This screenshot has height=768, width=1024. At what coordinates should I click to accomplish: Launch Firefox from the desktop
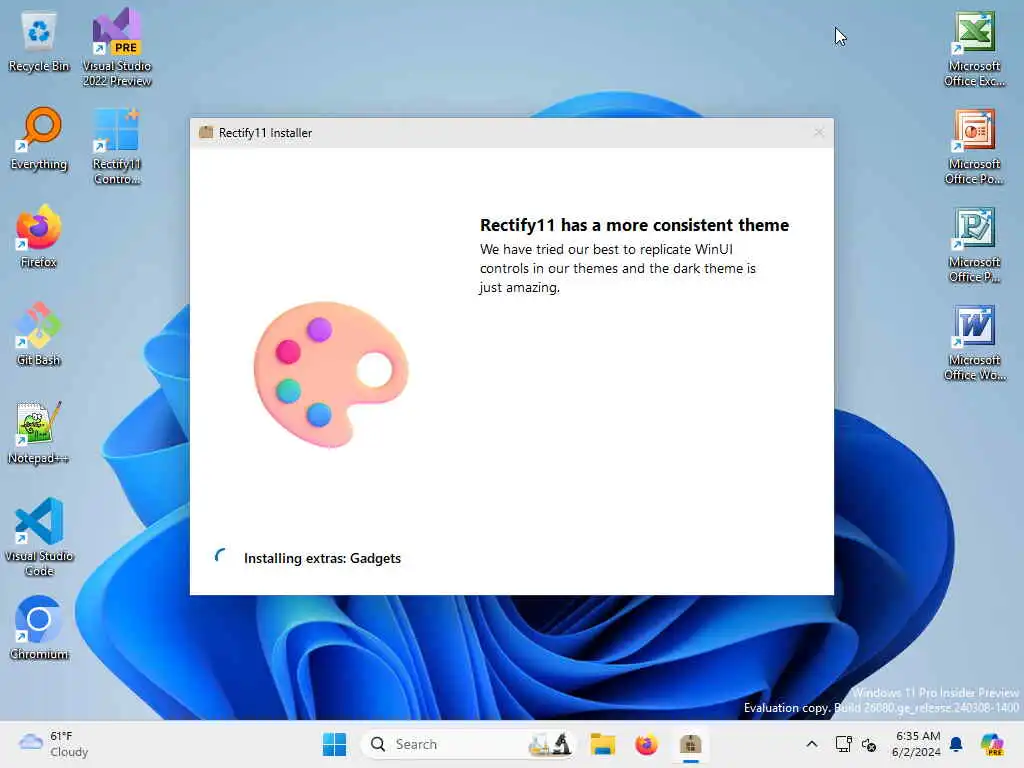point(39,236)
